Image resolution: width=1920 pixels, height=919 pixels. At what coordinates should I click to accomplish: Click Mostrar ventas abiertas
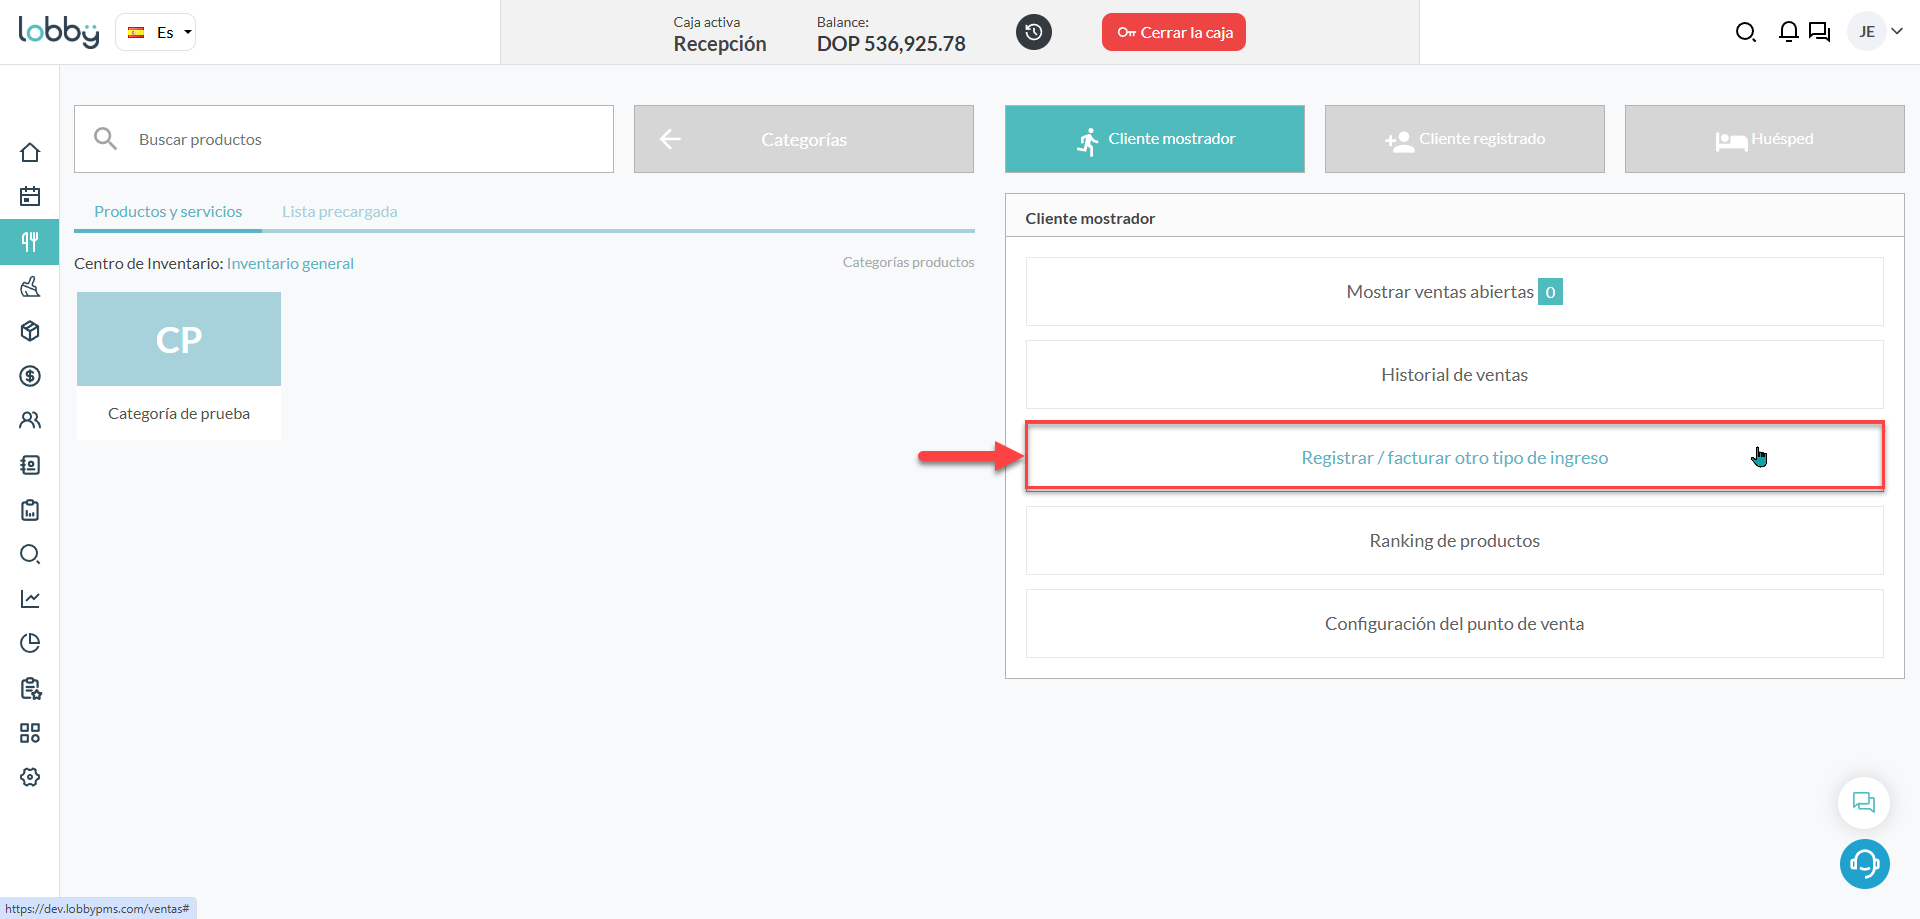[1455, 292]
